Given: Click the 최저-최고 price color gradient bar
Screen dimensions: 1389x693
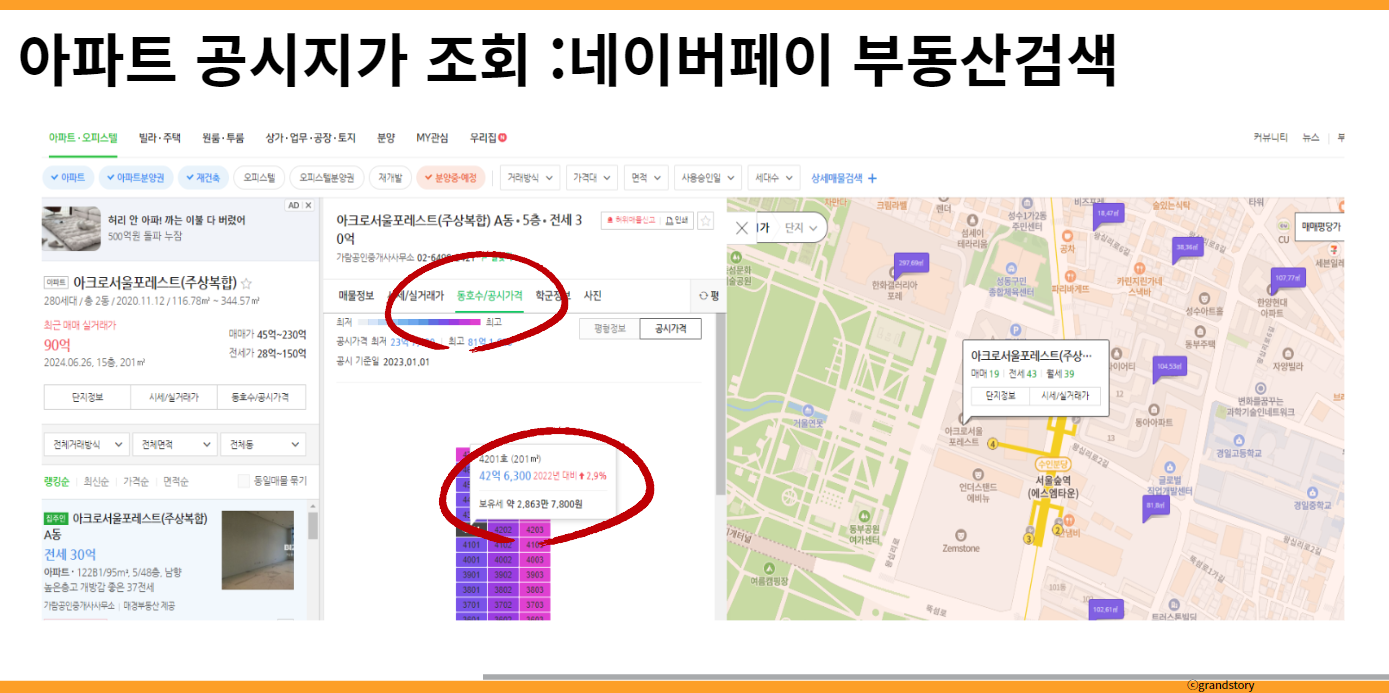Looking at the screenshot, I should [418, 323].
